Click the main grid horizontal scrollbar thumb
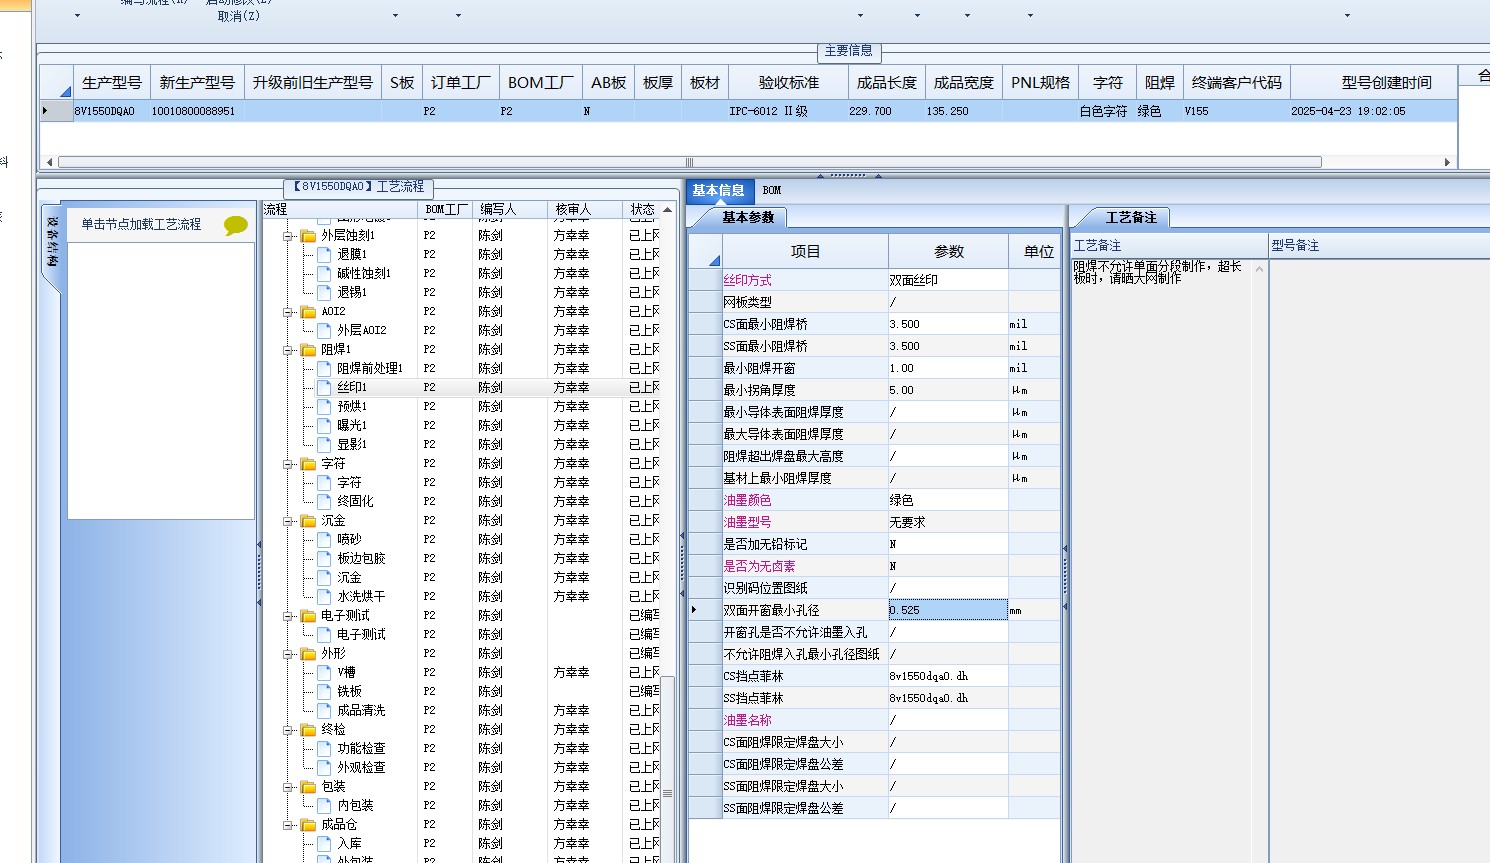The height and width of the screenshot is (863, 1490). coord(689,162)
